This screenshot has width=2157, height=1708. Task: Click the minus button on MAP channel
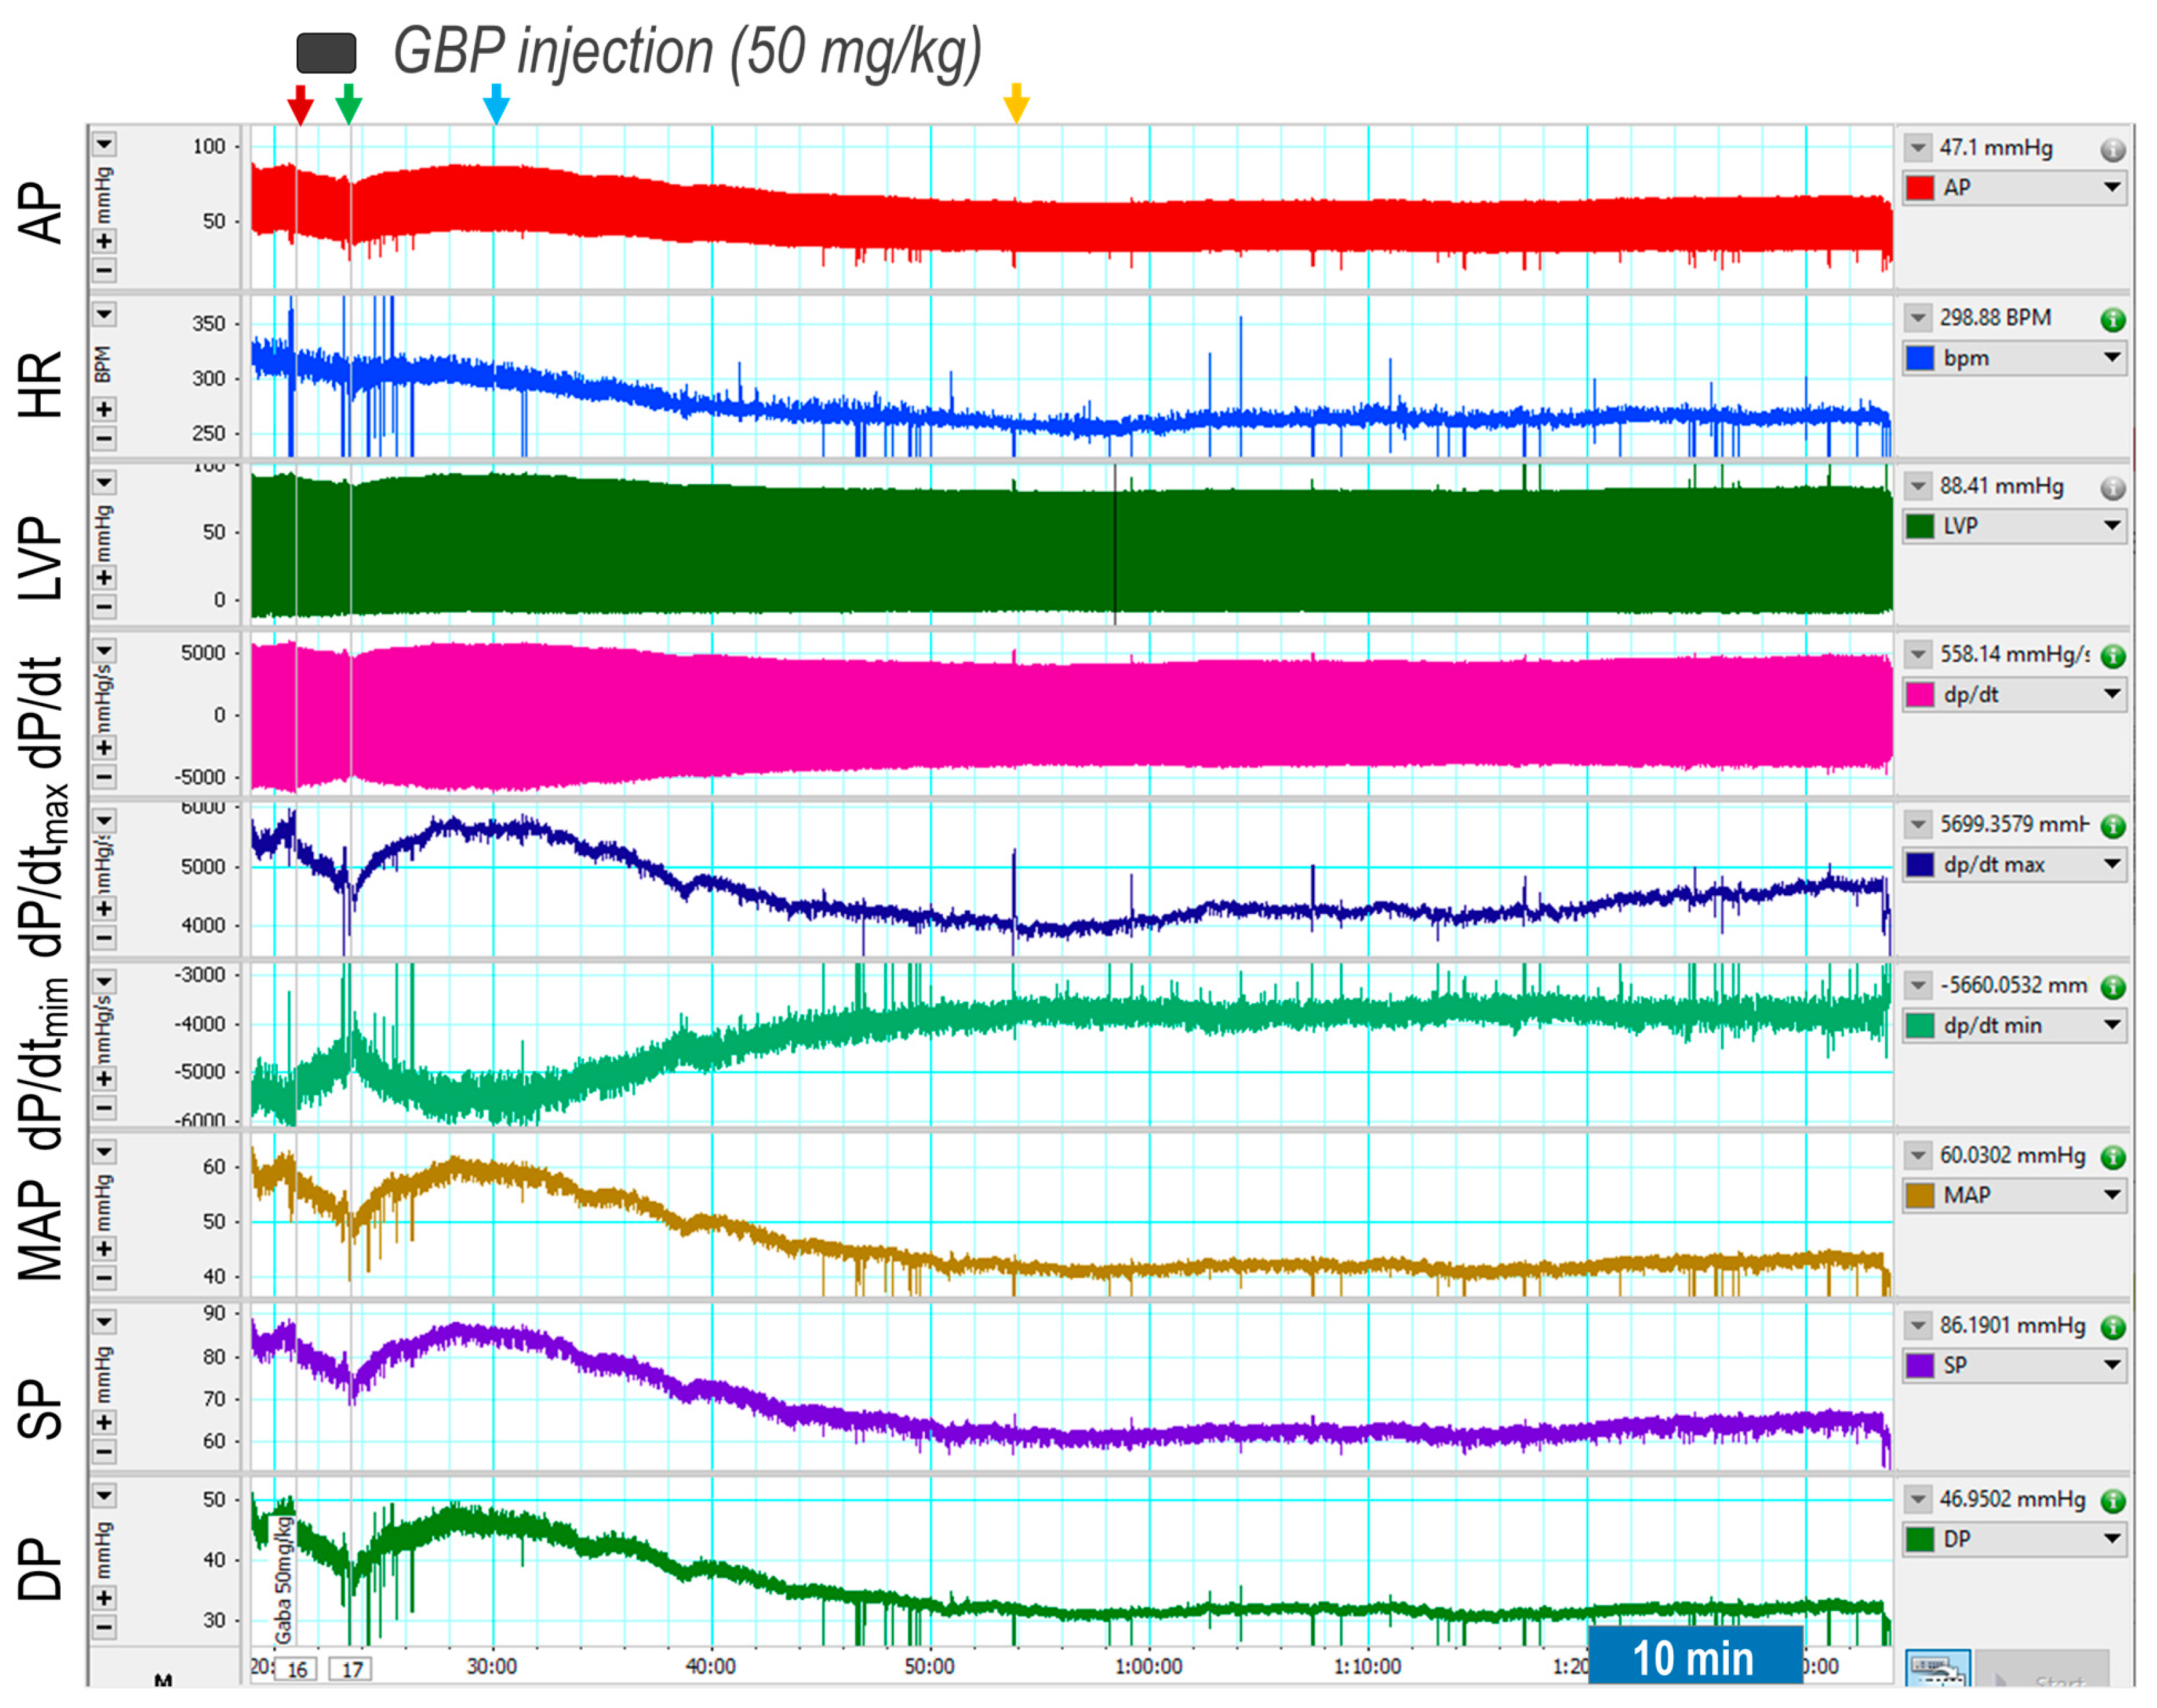[x=104, y=1277]
